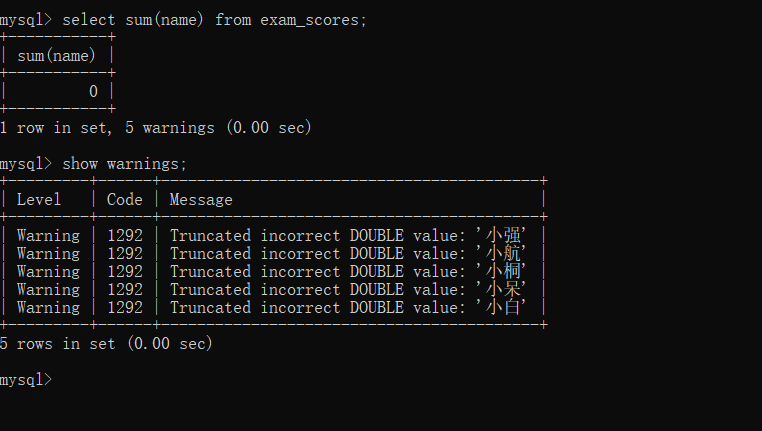Click the empty mysql> prompt at bottom
762x431 pixels.
coord(26,379)
